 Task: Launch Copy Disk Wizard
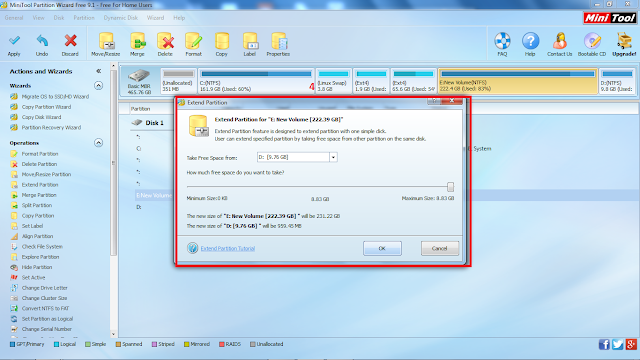click(41, 117)
